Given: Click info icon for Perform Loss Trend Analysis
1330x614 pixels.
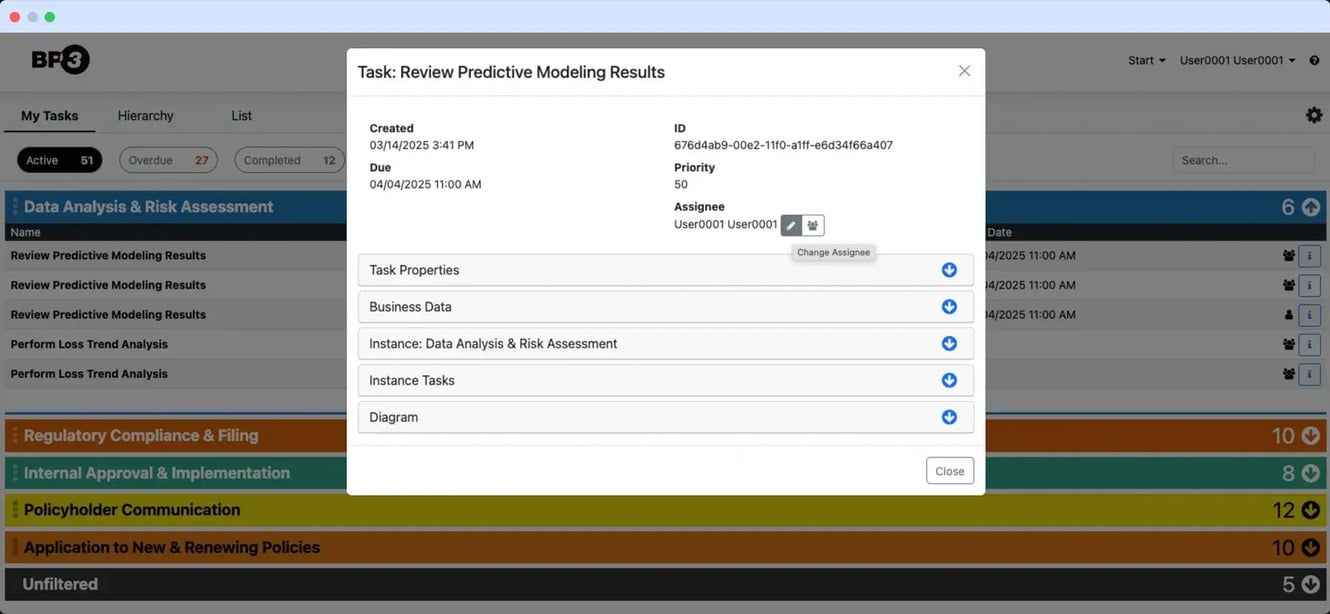Looking at the screenshot, I should (x=1309, y=344).
